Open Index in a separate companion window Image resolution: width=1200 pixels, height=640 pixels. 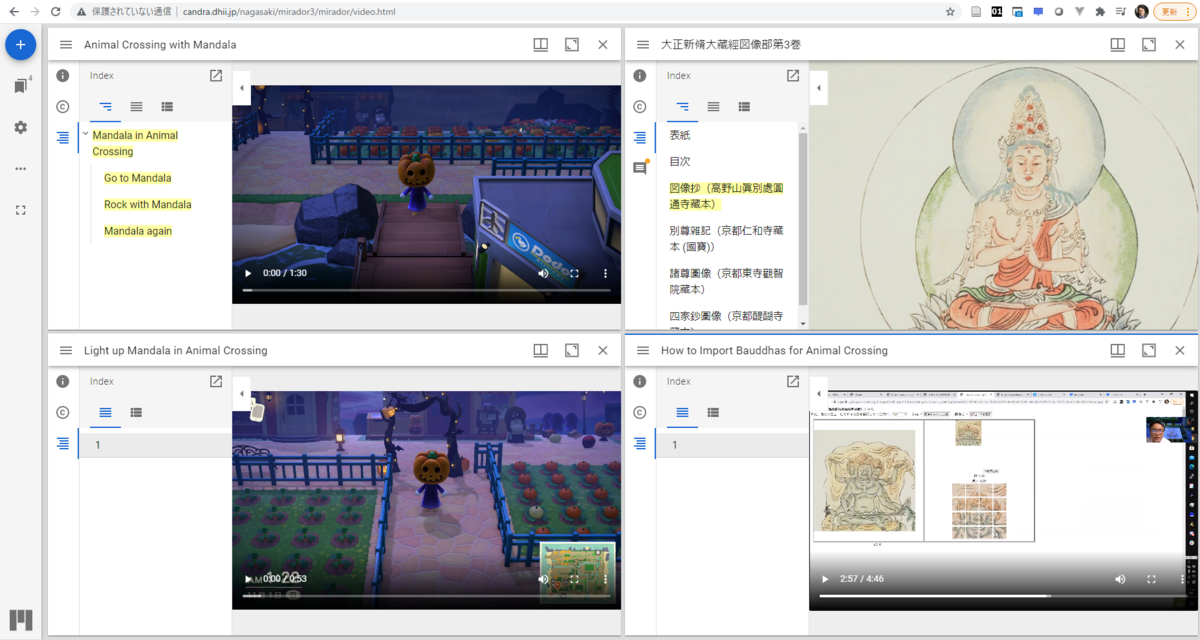coord(215,75)
